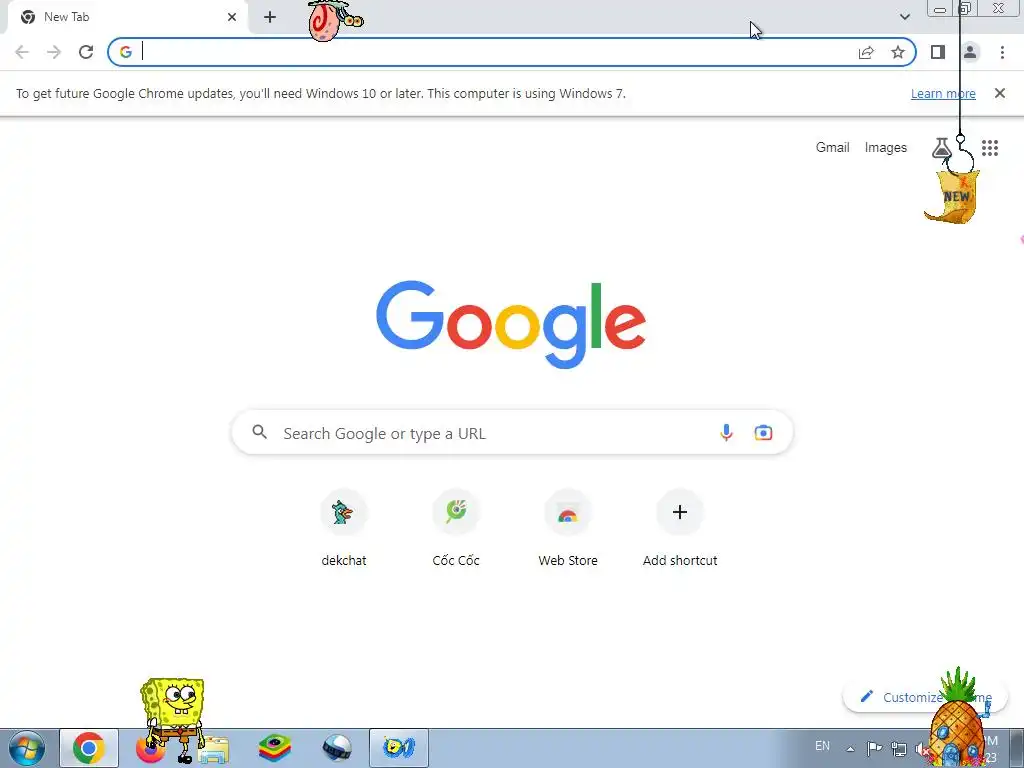Viewport: 1024px width, 768px height.
Task: Show hidden system tray icons
Action: (x=850, y=748)
